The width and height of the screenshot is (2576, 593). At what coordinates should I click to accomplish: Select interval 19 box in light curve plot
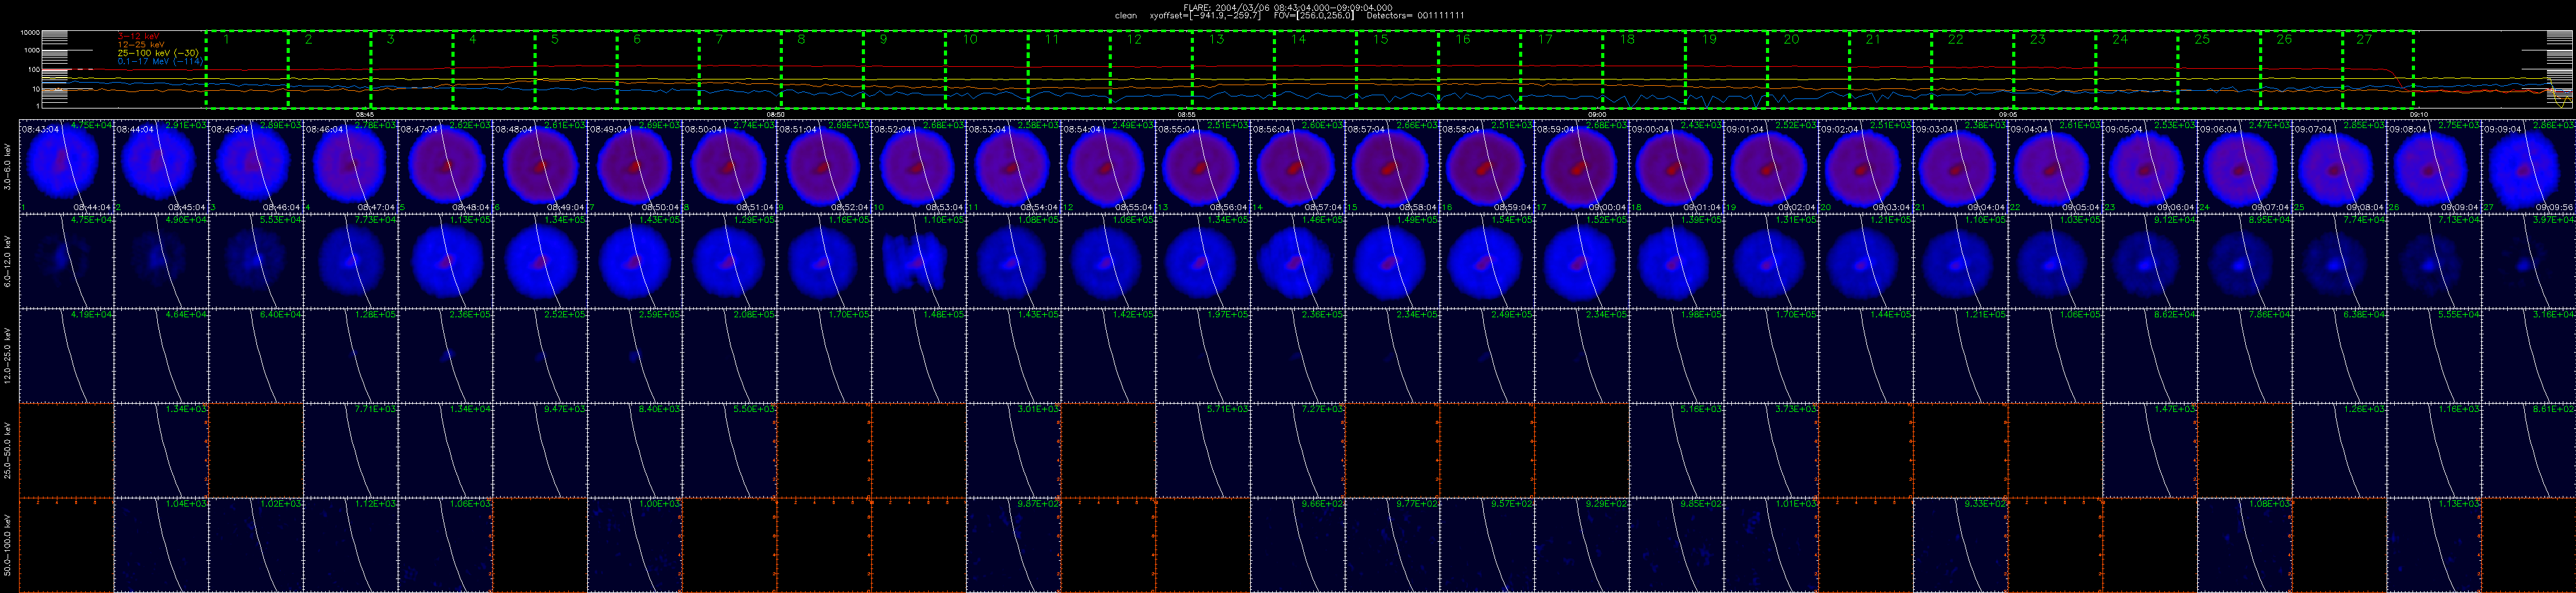(x=1726, y=69)
